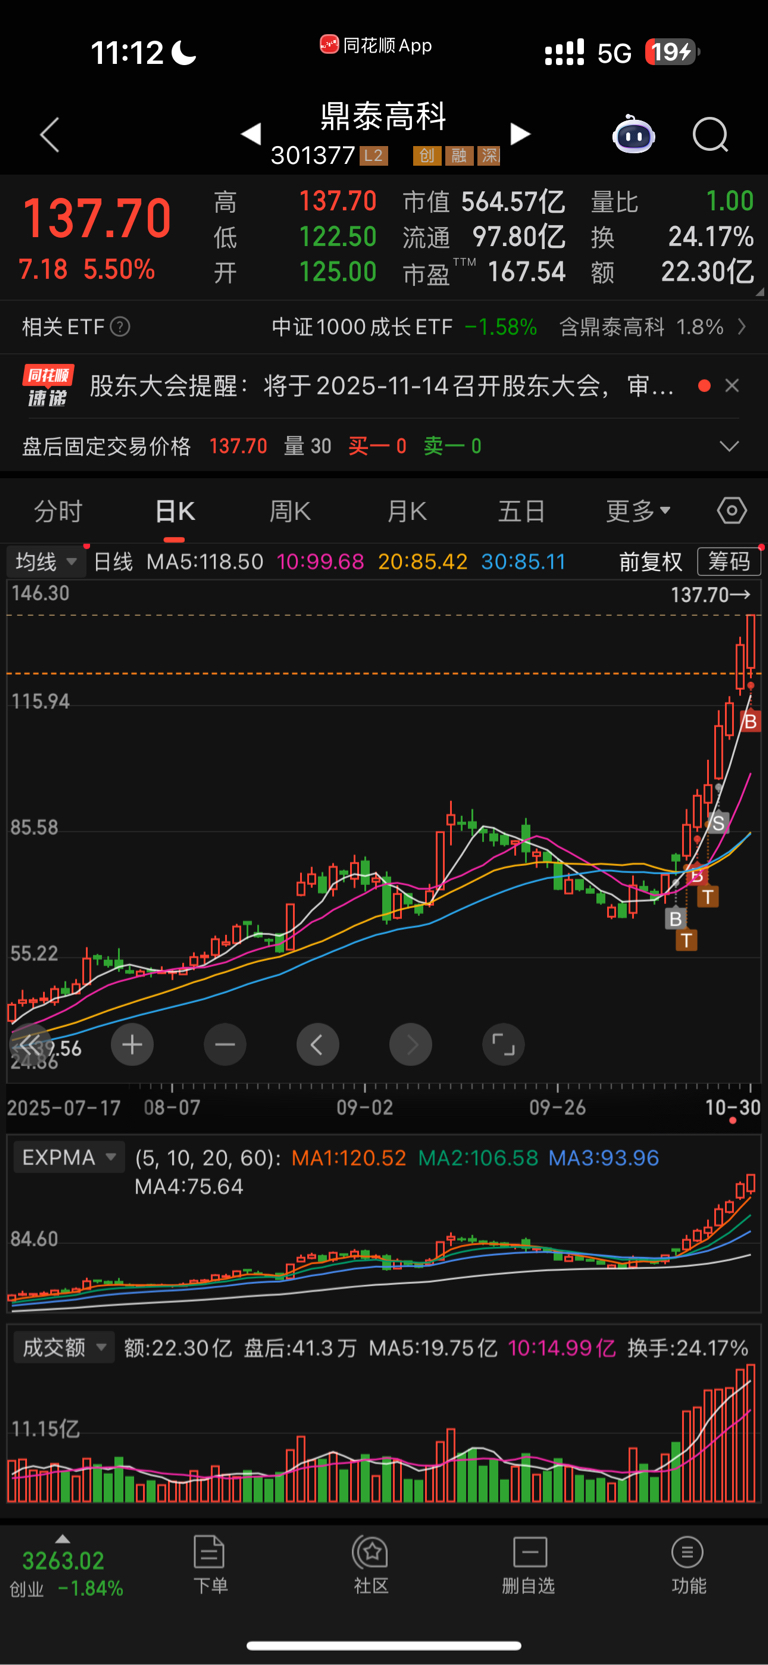Tap the battery indicator in status bar
The height and width of the screenshot is (1665, 768).
tap(672, 52)
